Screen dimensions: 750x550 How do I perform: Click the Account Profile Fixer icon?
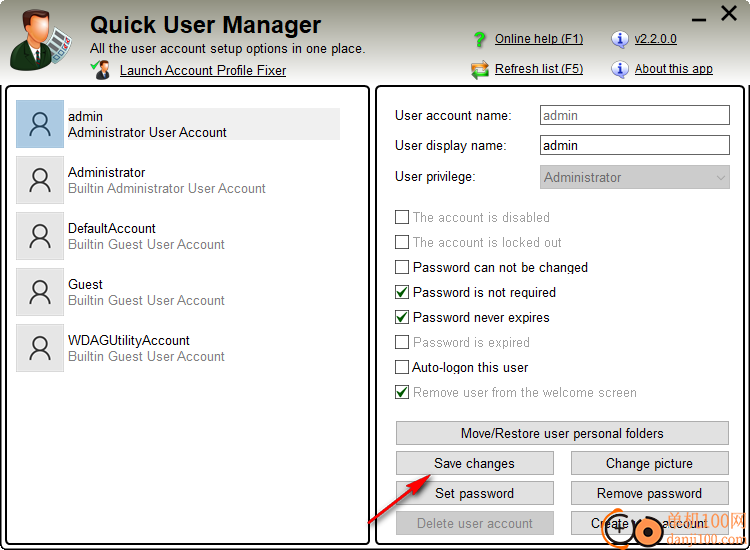point(101,70)
